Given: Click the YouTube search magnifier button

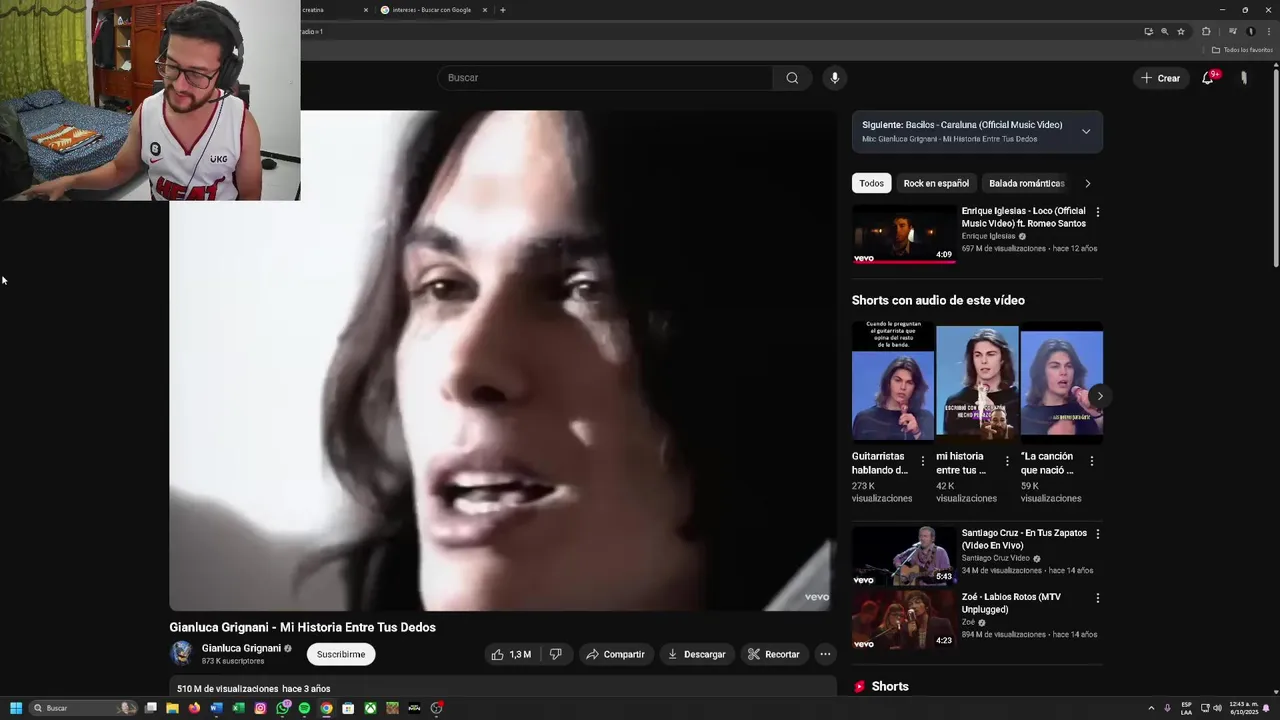Looking at the screenshot, I should (792, 78).
